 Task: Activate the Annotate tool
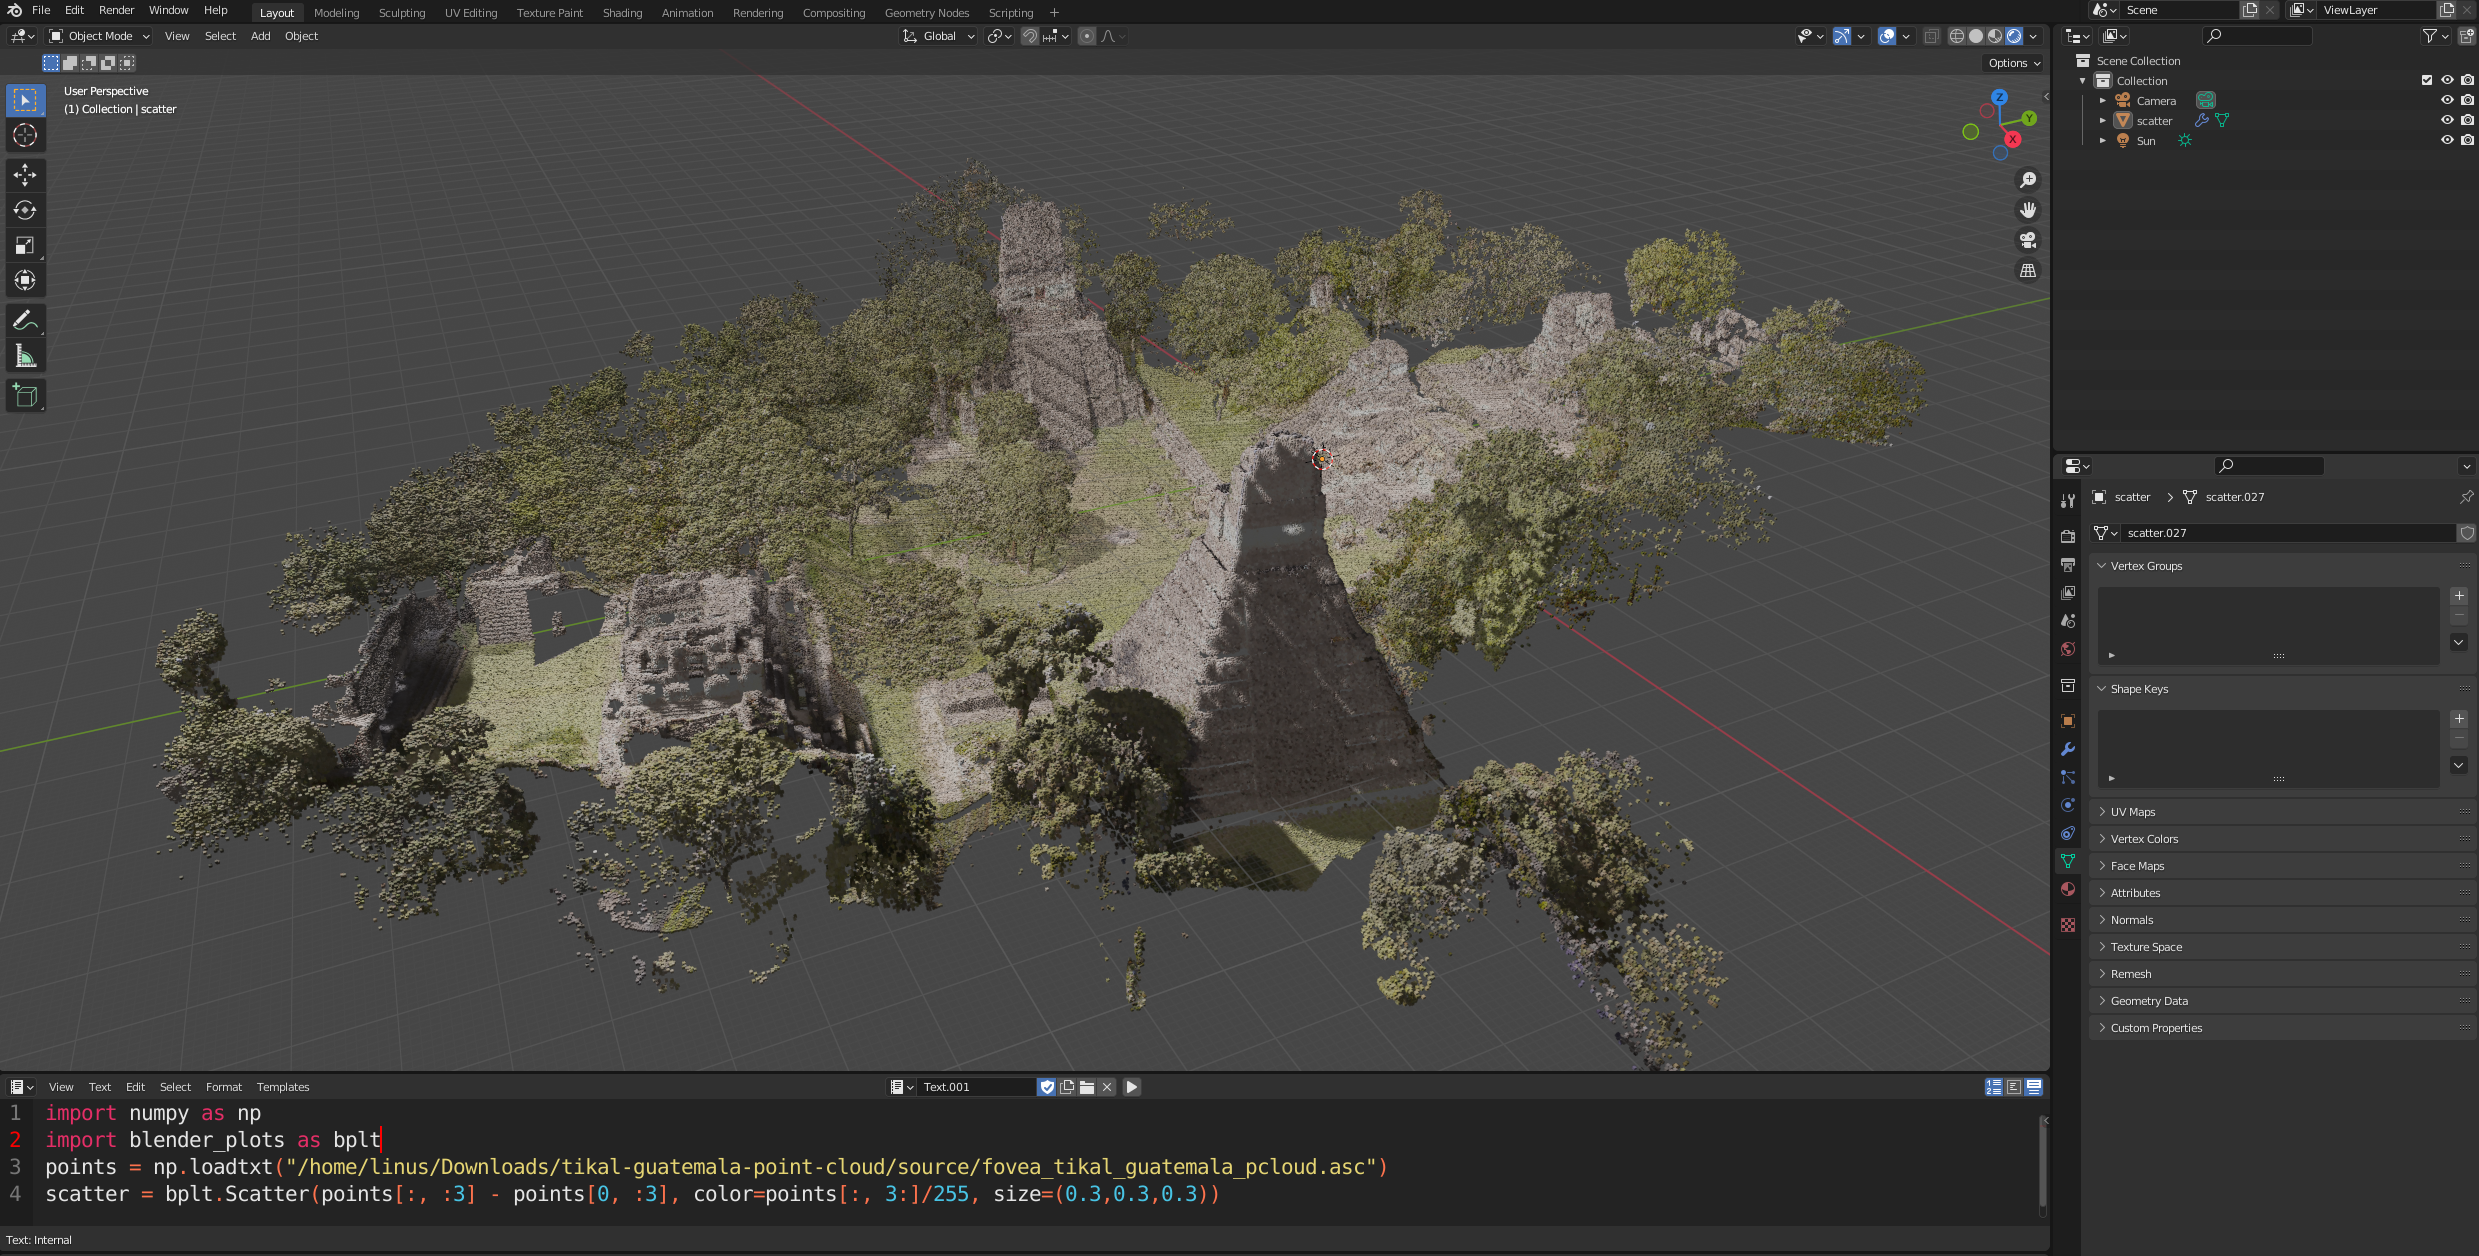pos(25,321)
